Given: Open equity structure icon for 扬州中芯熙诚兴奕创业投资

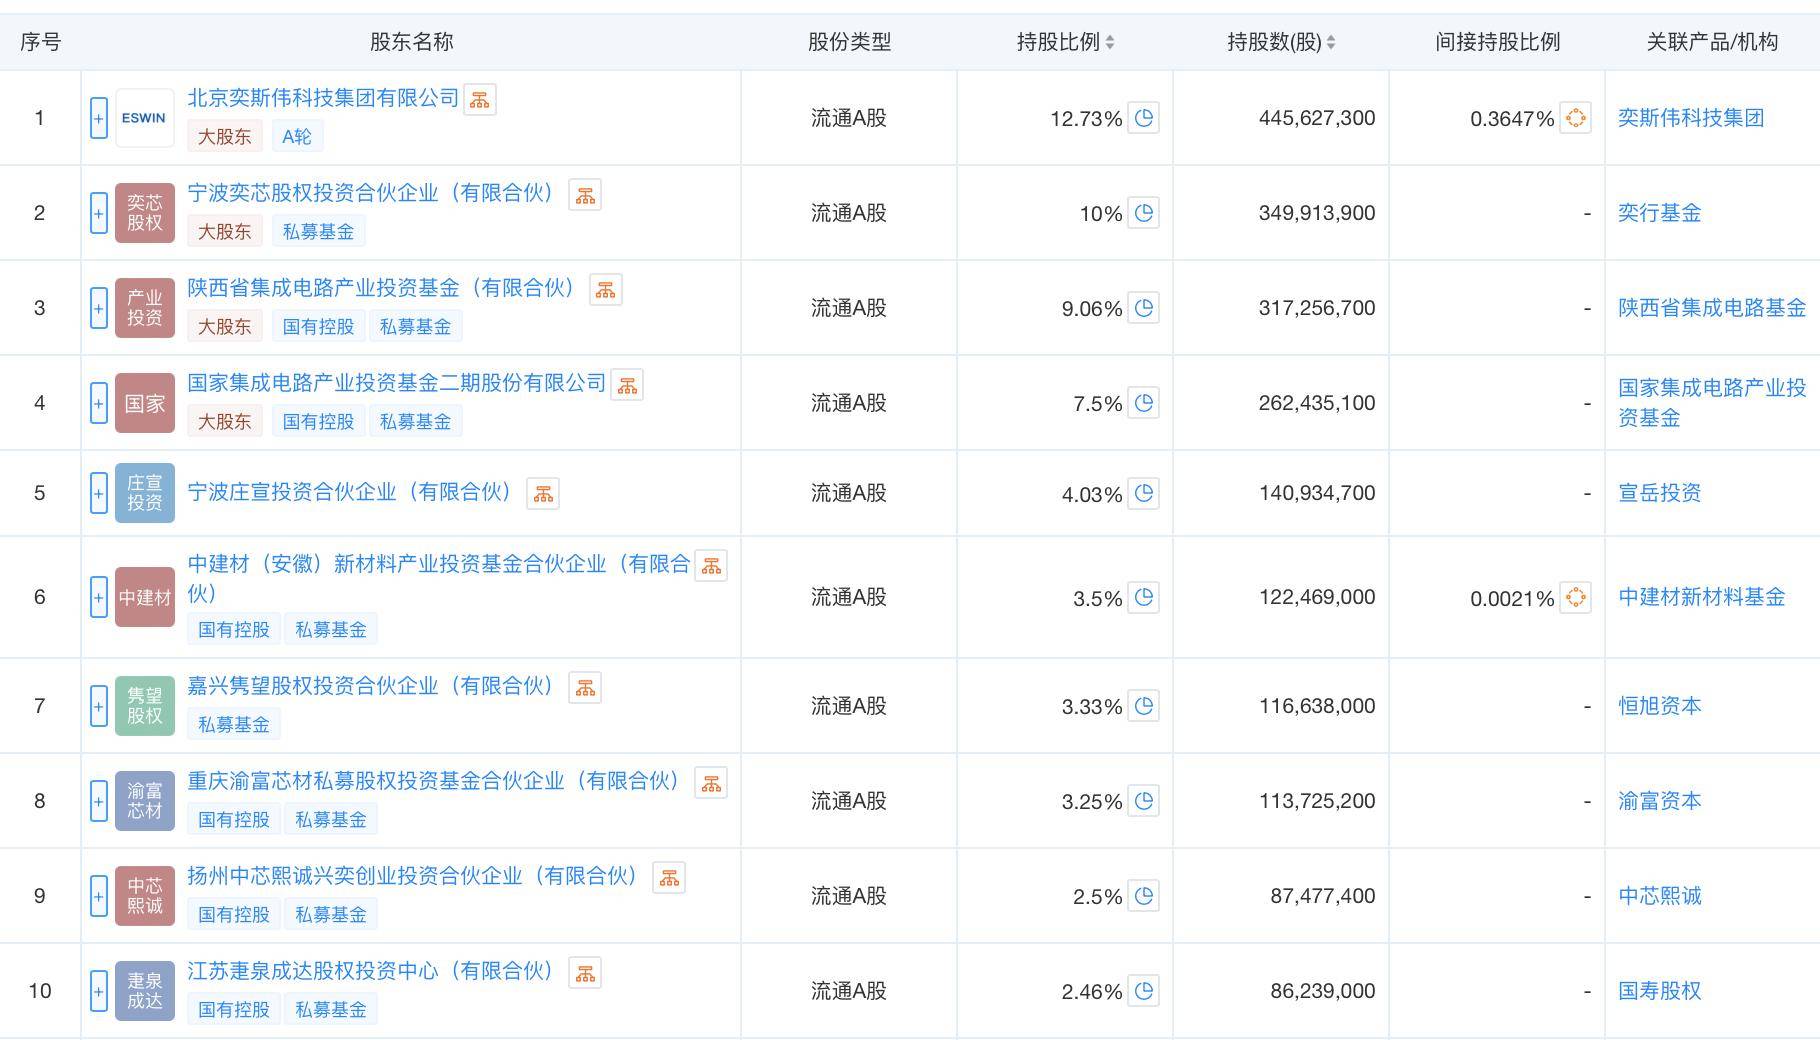Looking at the screenshot, I should [x=669, y=878].
